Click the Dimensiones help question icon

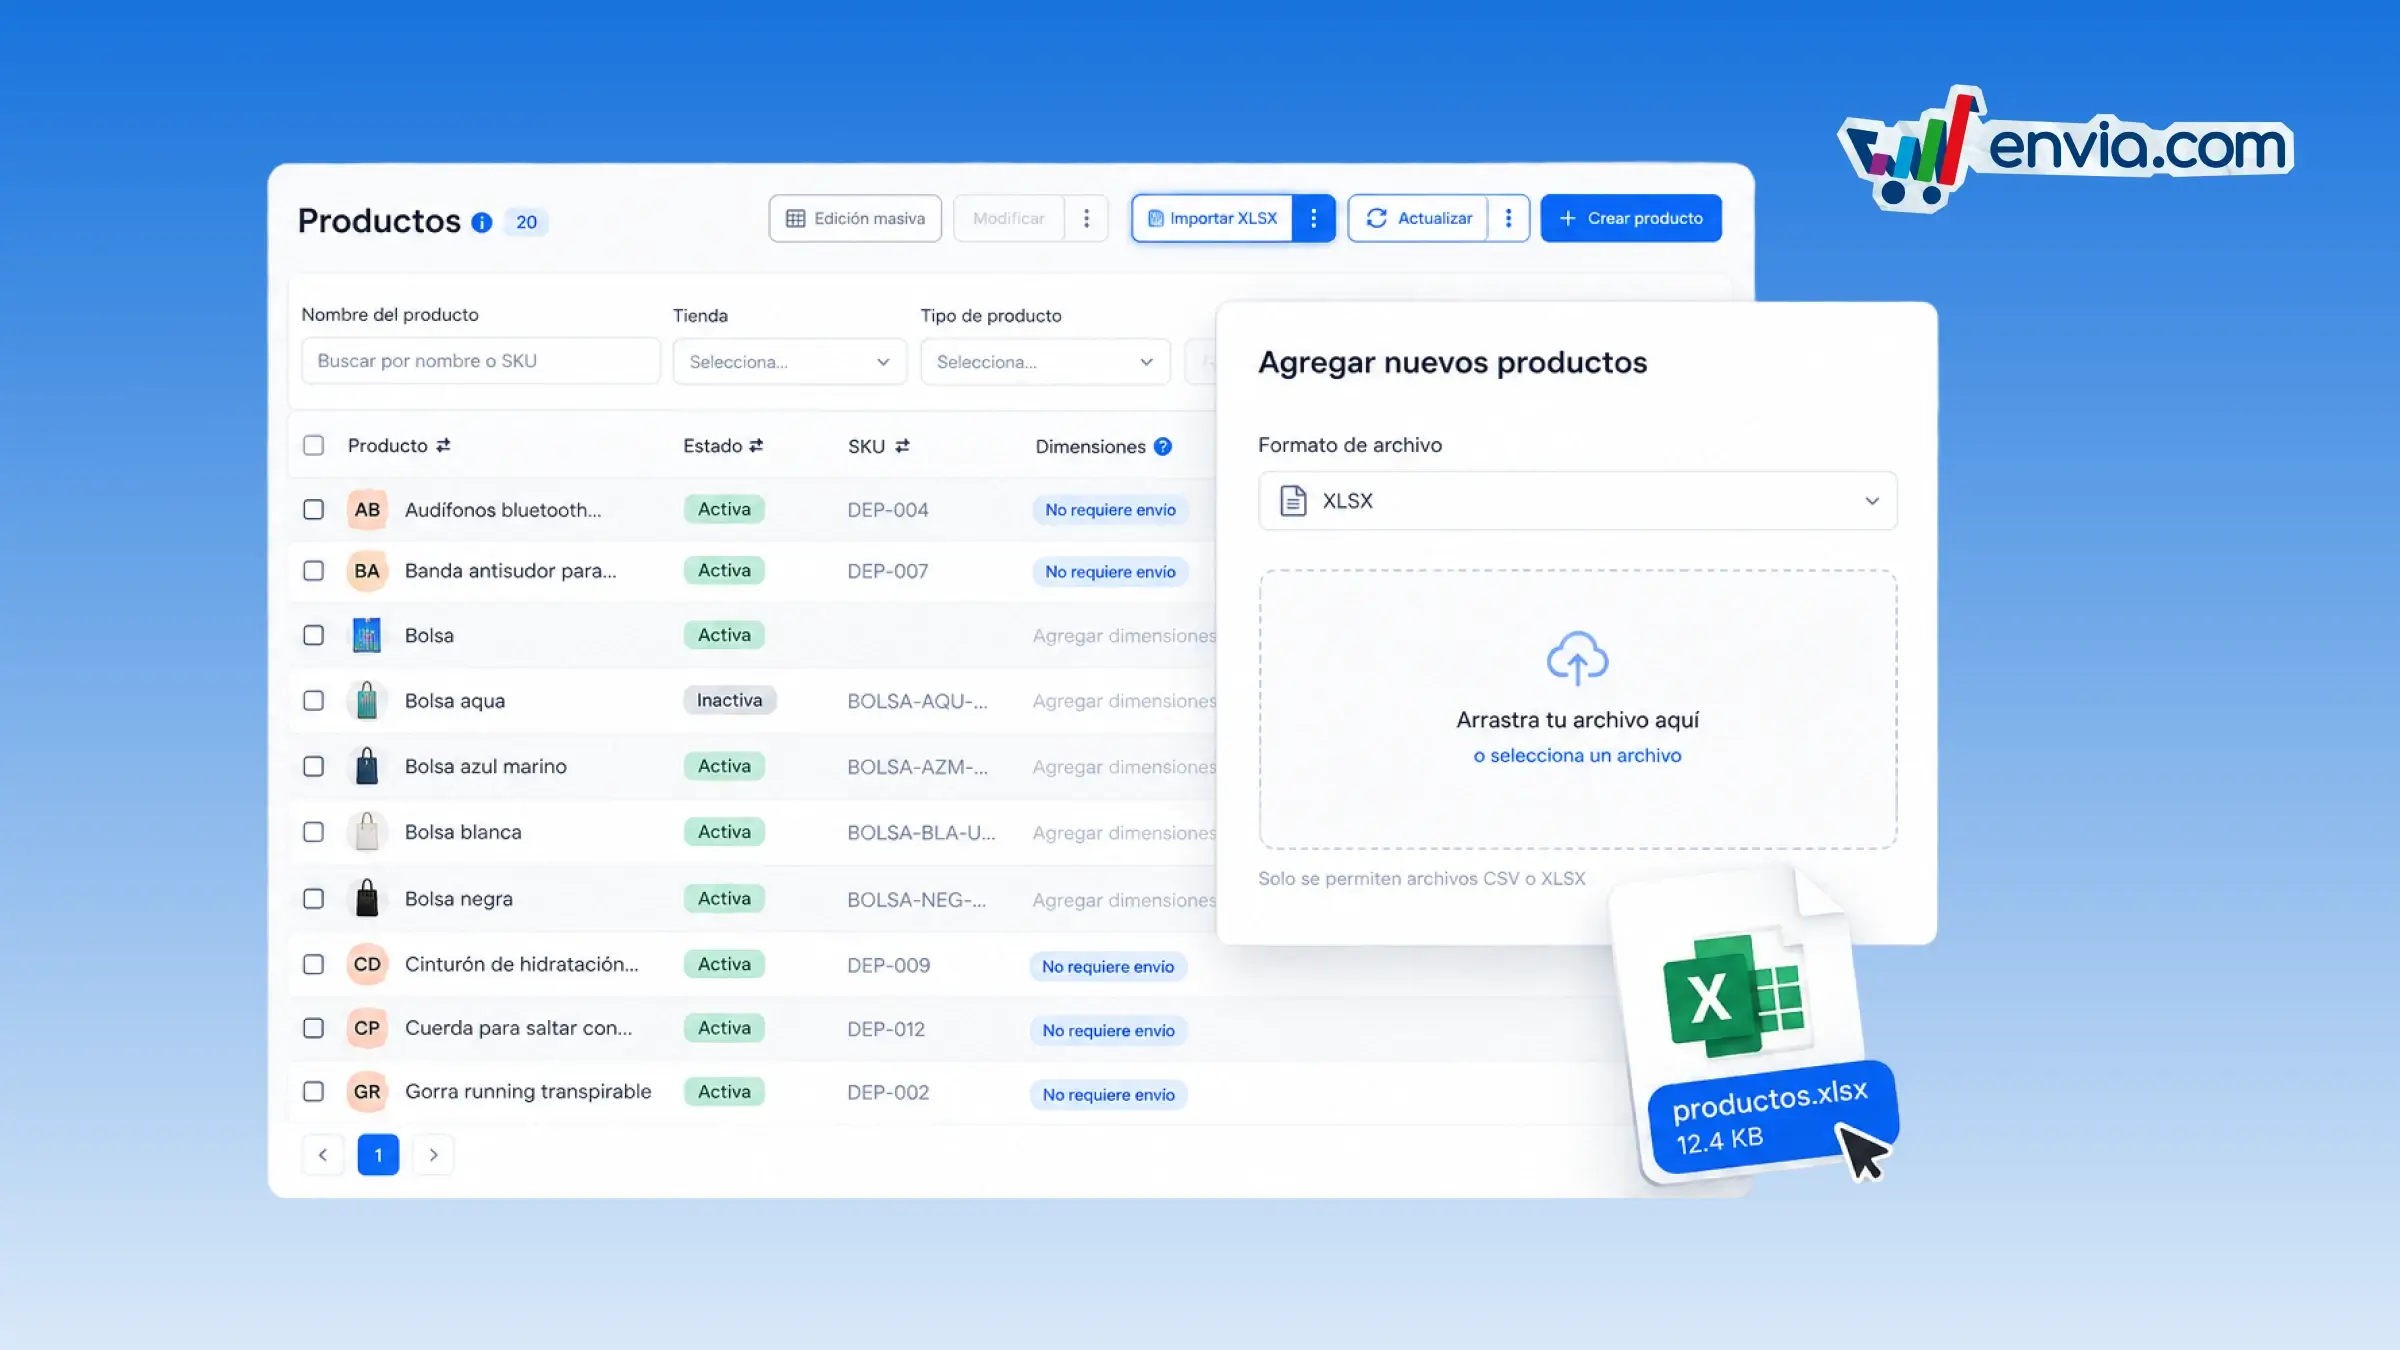[x=1163, y=447]
